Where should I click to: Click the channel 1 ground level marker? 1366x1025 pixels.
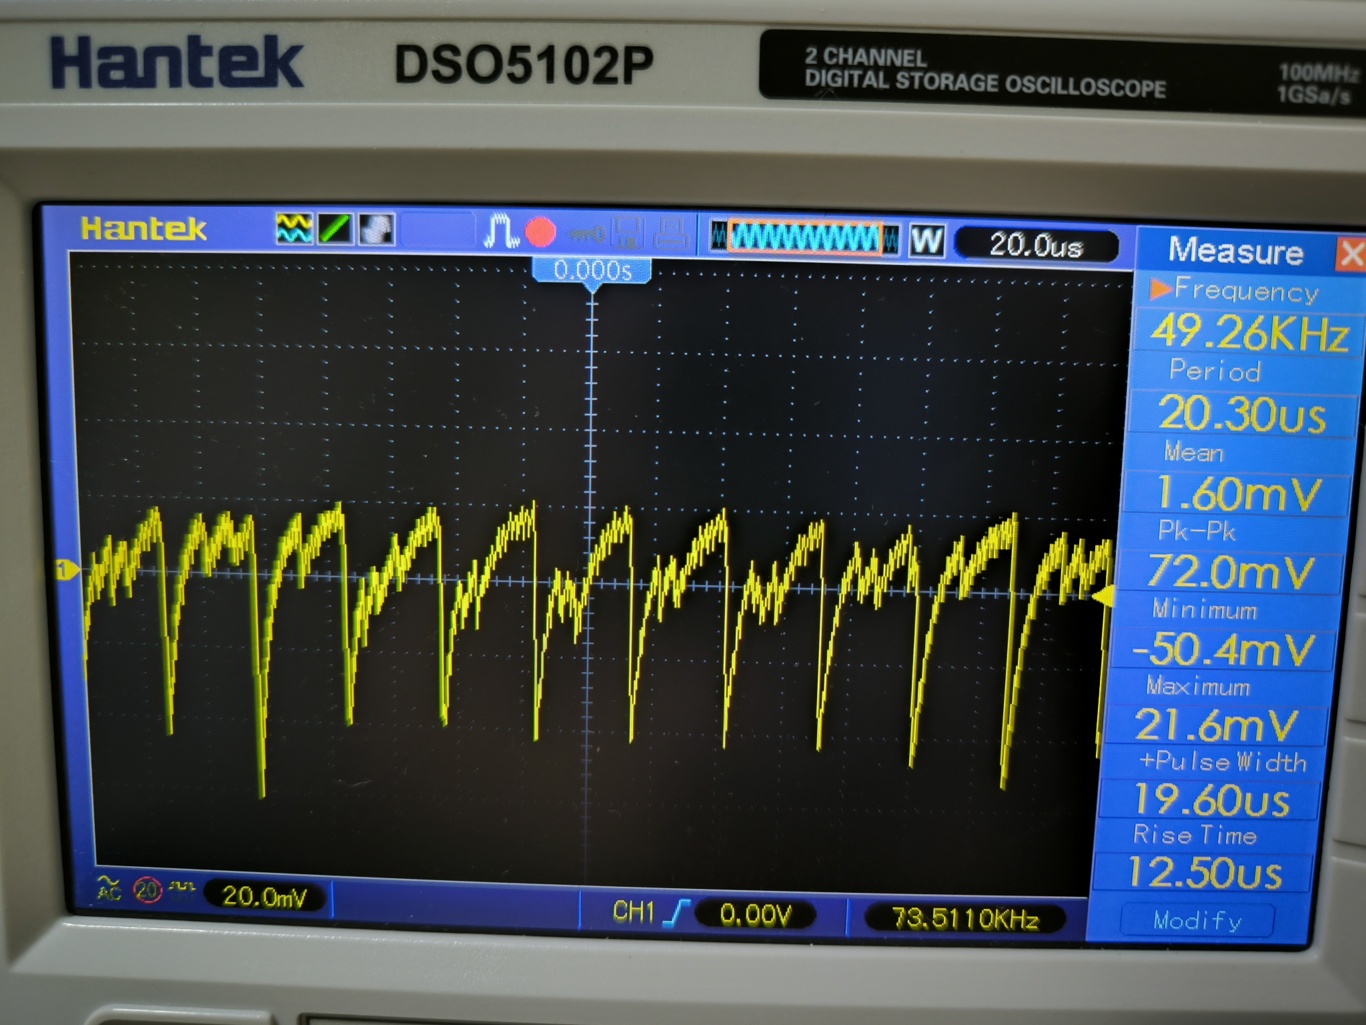[x=66, y=570]
